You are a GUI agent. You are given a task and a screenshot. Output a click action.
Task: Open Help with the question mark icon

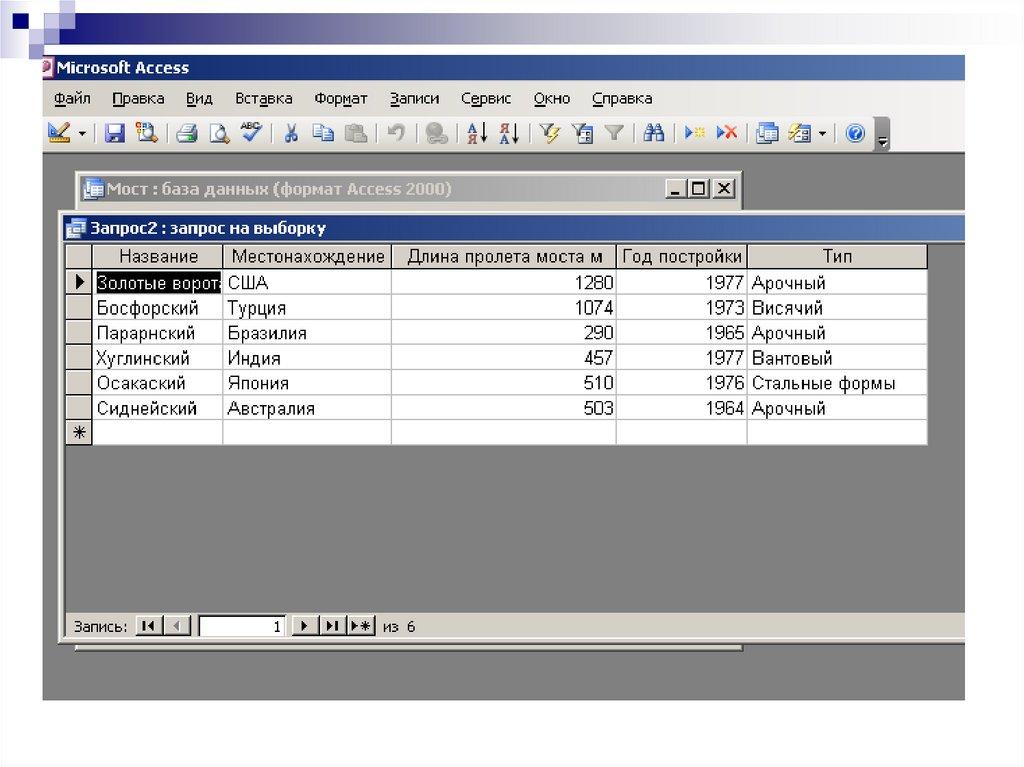[854, 133]
